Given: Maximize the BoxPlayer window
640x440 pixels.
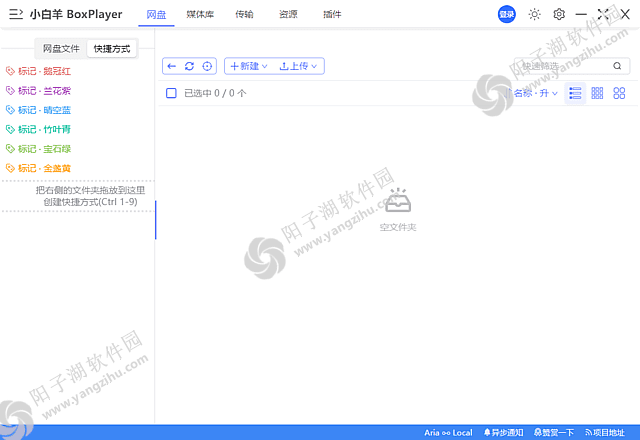Looking at the screenshot, I should [603, 14].
